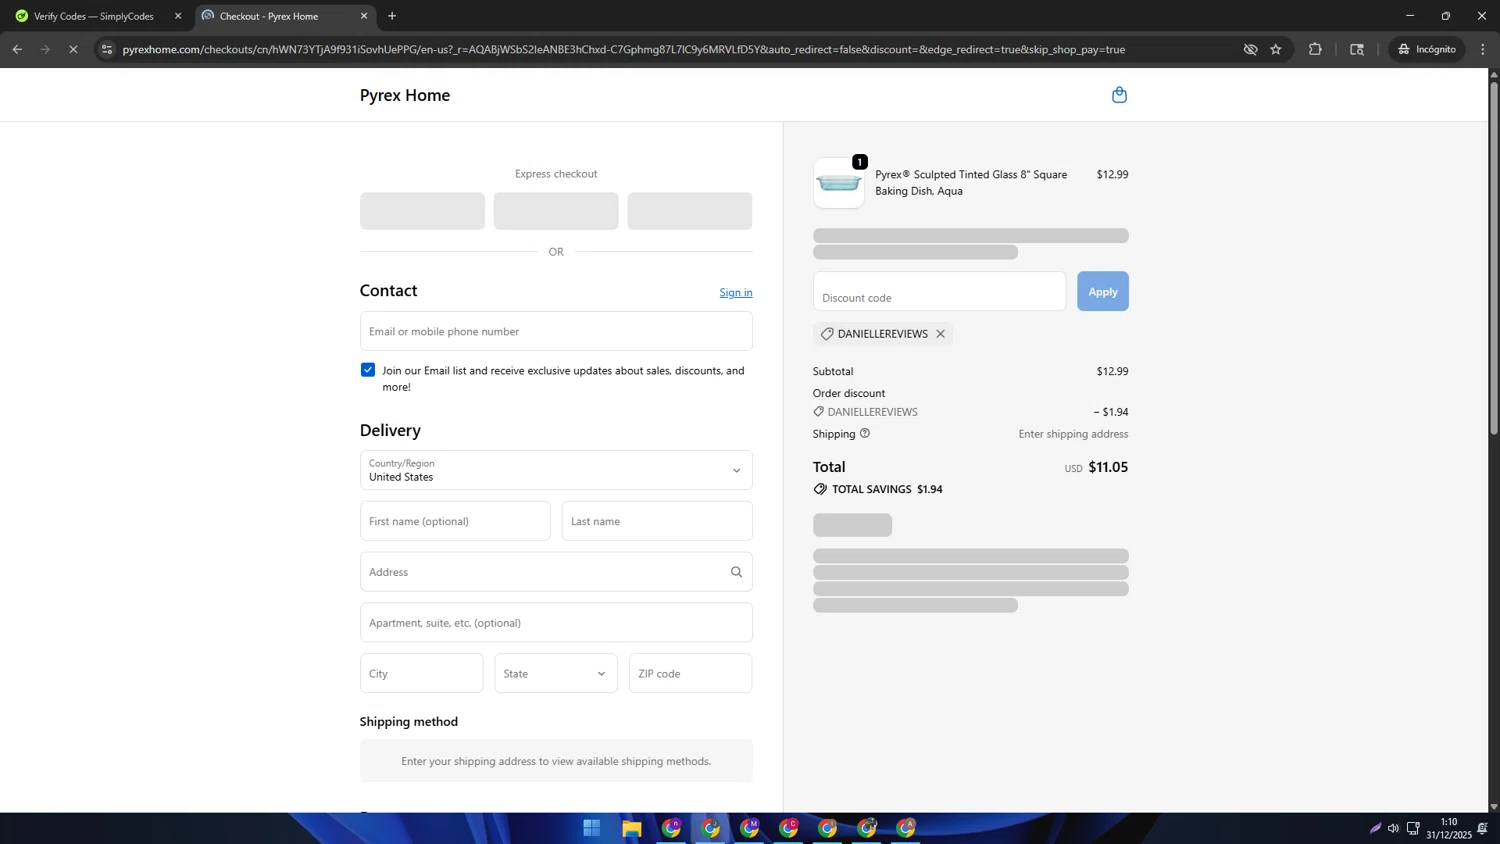This screenshot has height=844, width=1500.
Task: Open the State dropdown
Action: 556,673
